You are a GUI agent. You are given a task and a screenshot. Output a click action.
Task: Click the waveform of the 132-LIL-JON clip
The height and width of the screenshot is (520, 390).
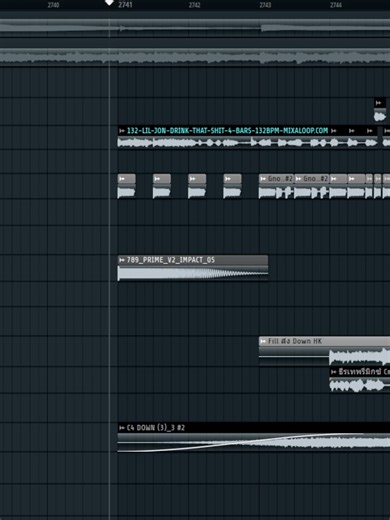pos(247,143)
